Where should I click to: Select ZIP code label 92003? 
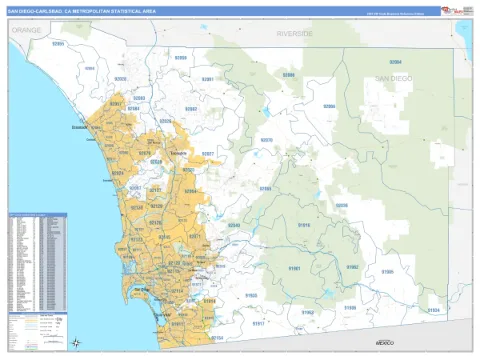[139, 98]
